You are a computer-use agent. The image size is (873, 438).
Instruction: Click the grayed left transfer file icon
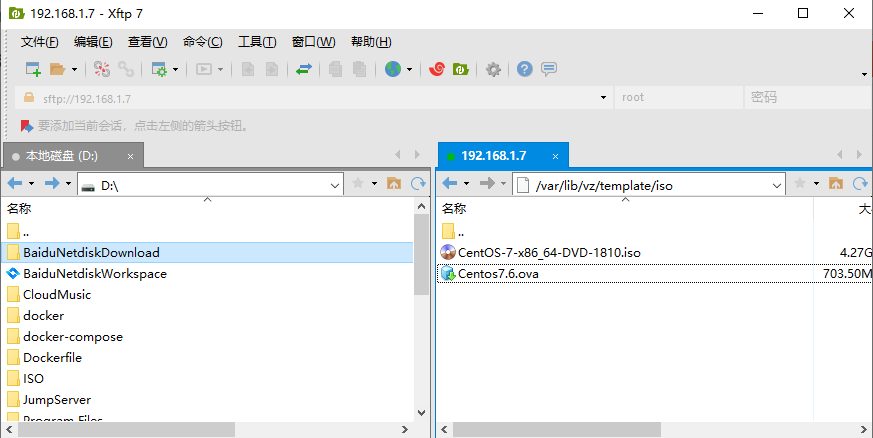coord(248,69)
